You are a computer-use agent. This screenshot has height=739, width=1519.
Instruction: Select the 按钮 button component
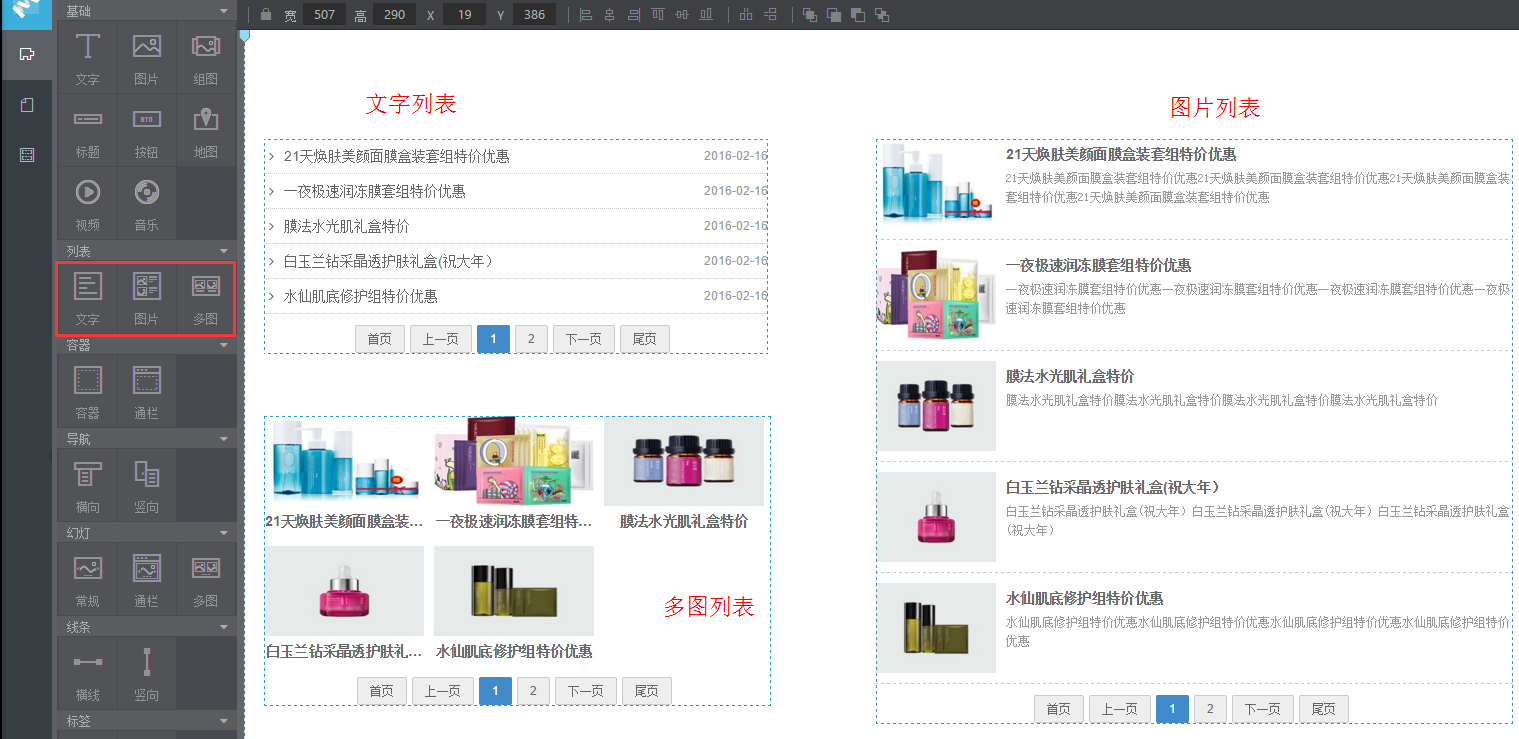click(147, 130)
